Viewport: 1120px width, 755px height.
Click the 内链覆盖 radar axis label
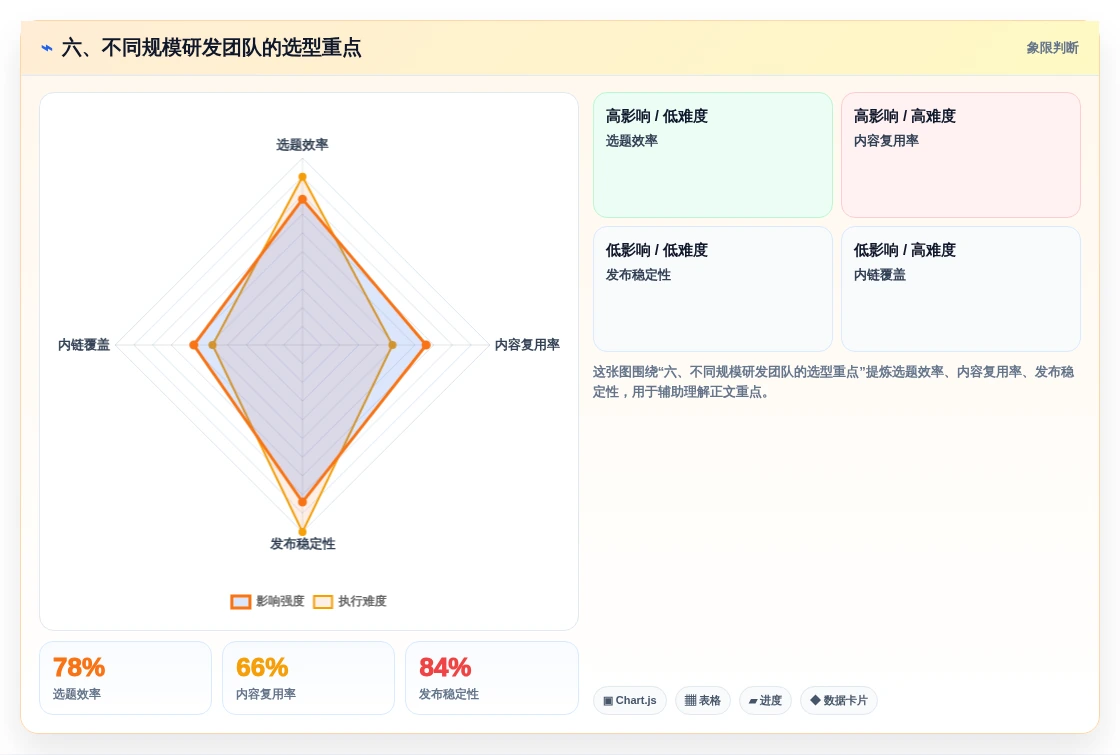(84, 345)
